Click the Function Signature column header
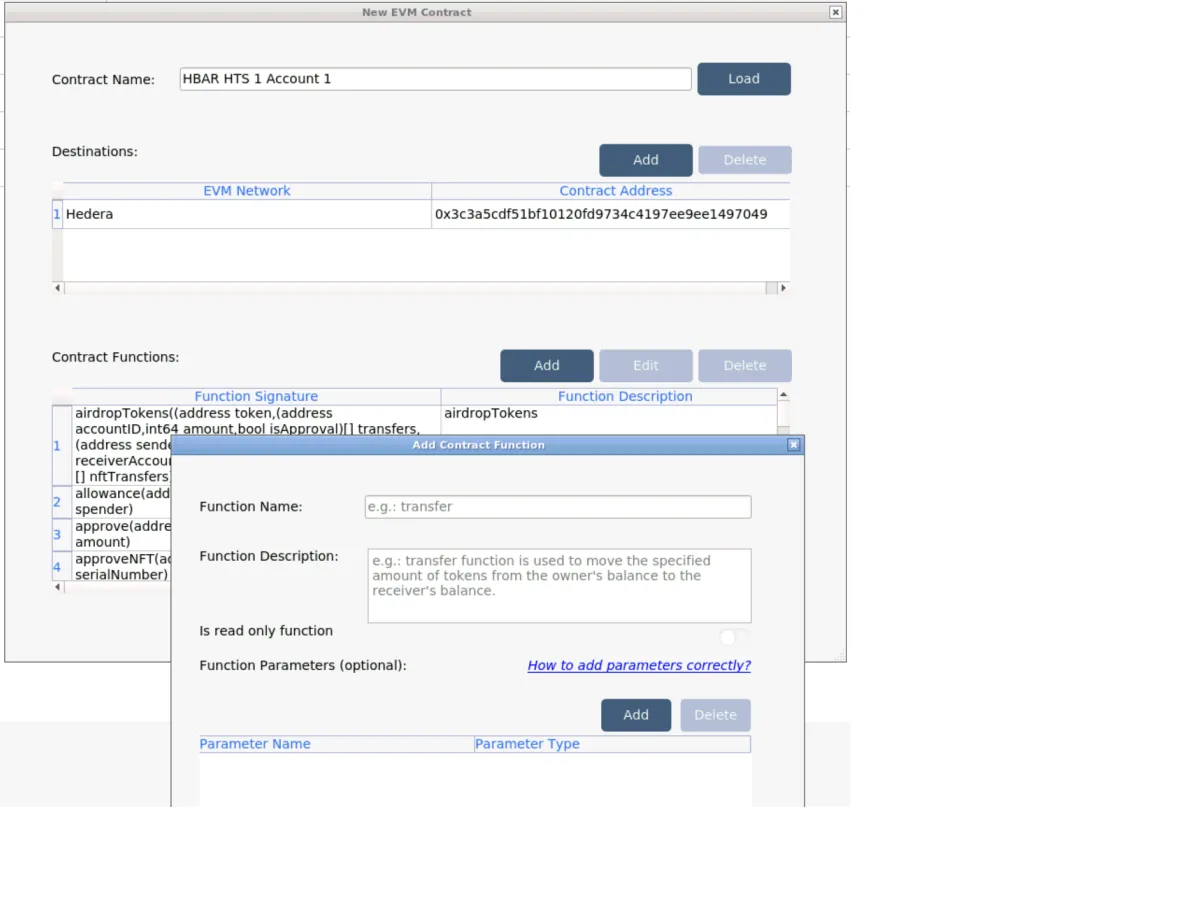This screenshot has height=900, width=1200. click(x=256, y=397)
